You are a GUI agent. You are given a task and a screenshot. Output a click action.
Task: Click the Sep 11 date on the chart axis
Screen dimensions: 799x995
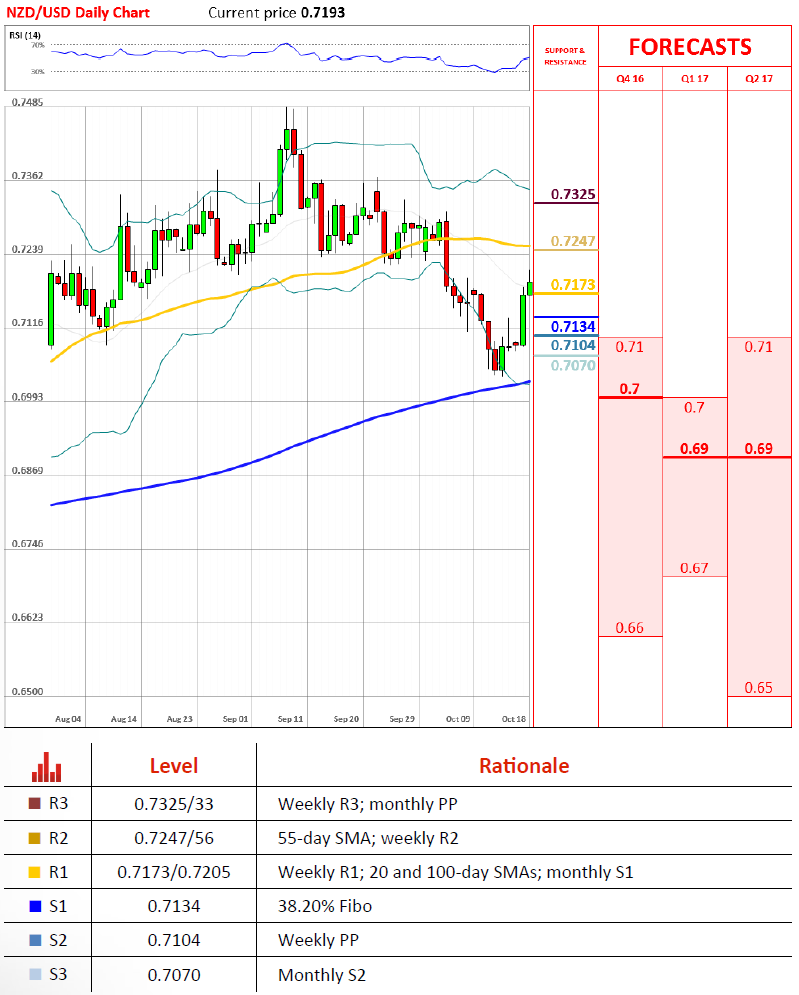pos(291,719)
